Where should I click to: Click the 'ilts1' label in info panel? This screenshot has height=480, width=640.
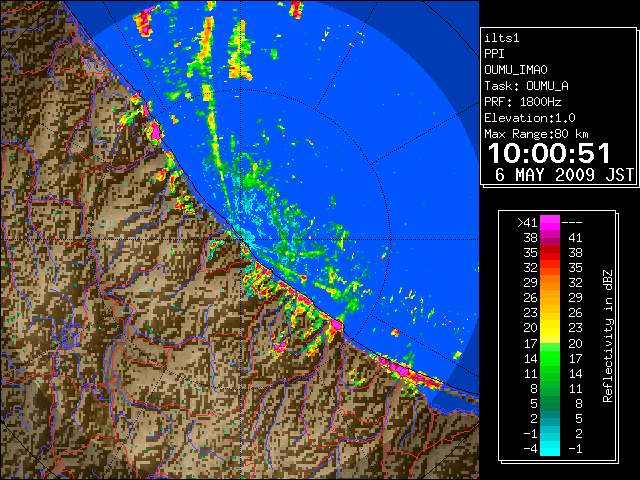coord(502,38)
